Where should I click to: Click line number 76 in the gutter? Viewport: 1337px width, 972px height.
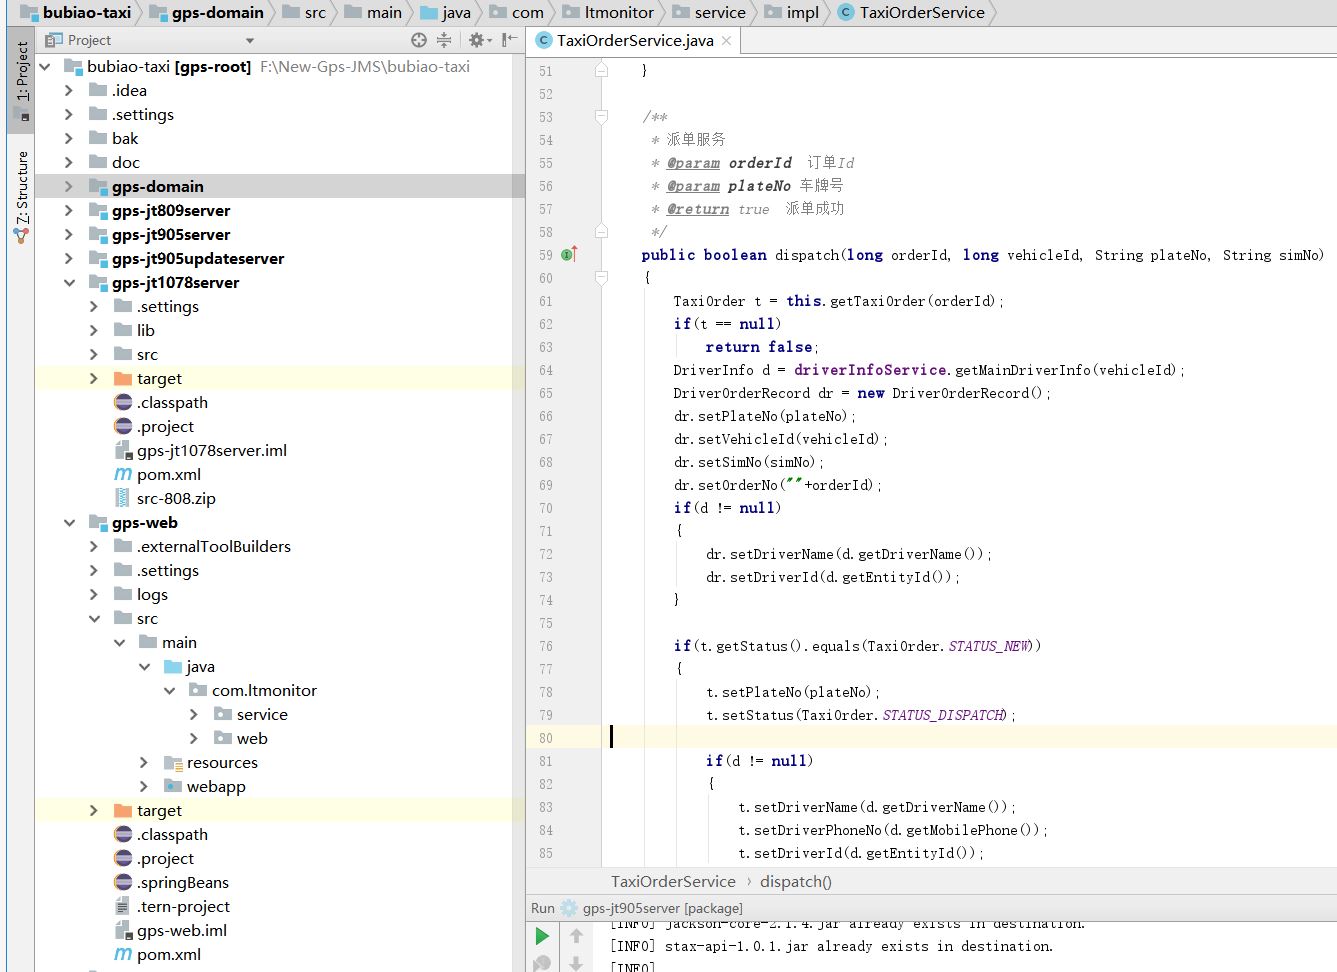pyautogui.click(x=546, y=646)
